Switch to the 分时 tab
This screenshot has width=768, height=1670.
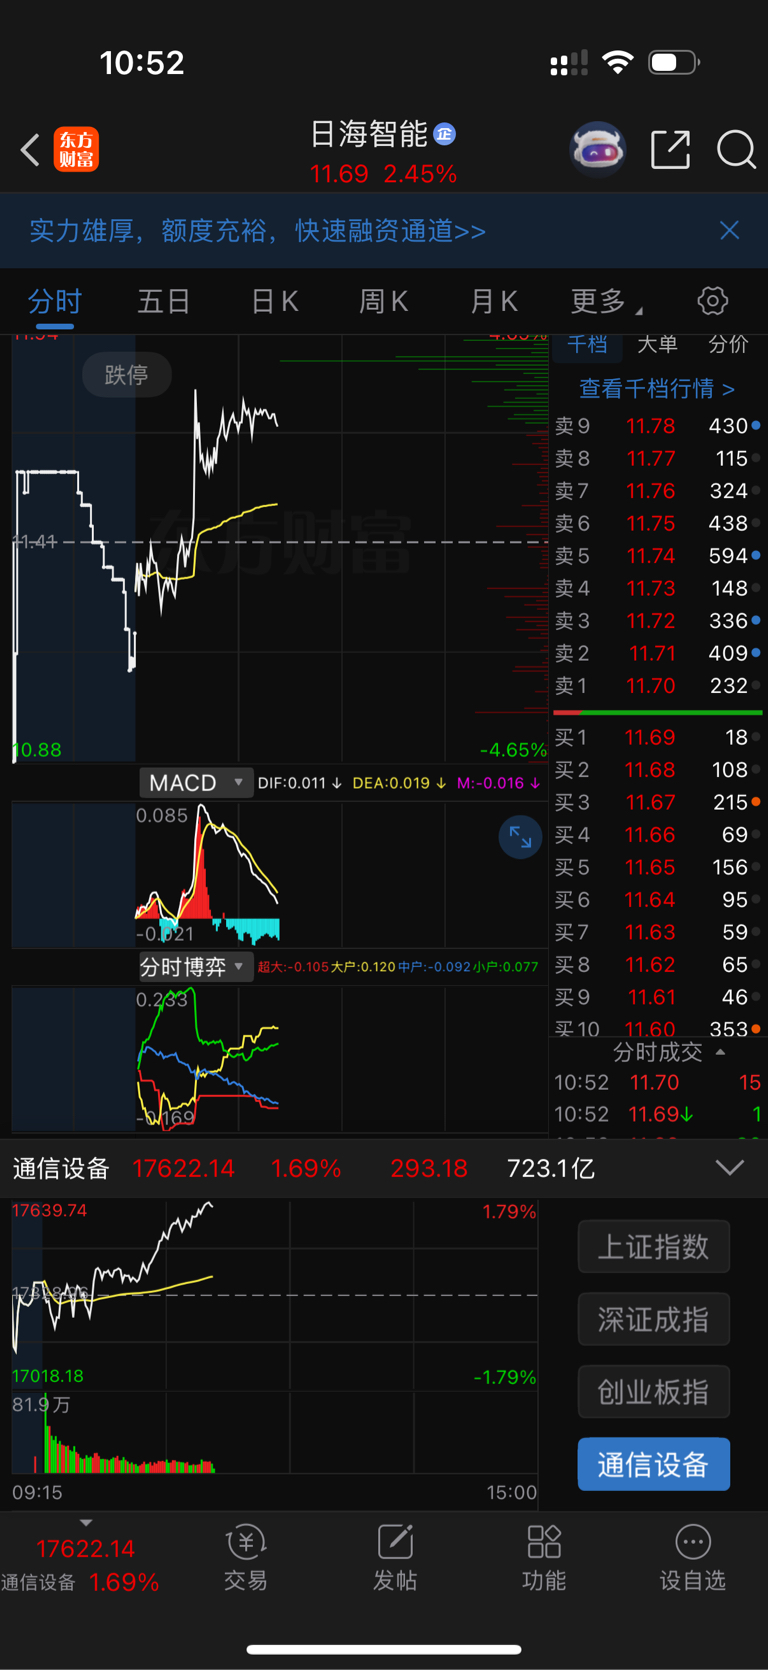54,301
